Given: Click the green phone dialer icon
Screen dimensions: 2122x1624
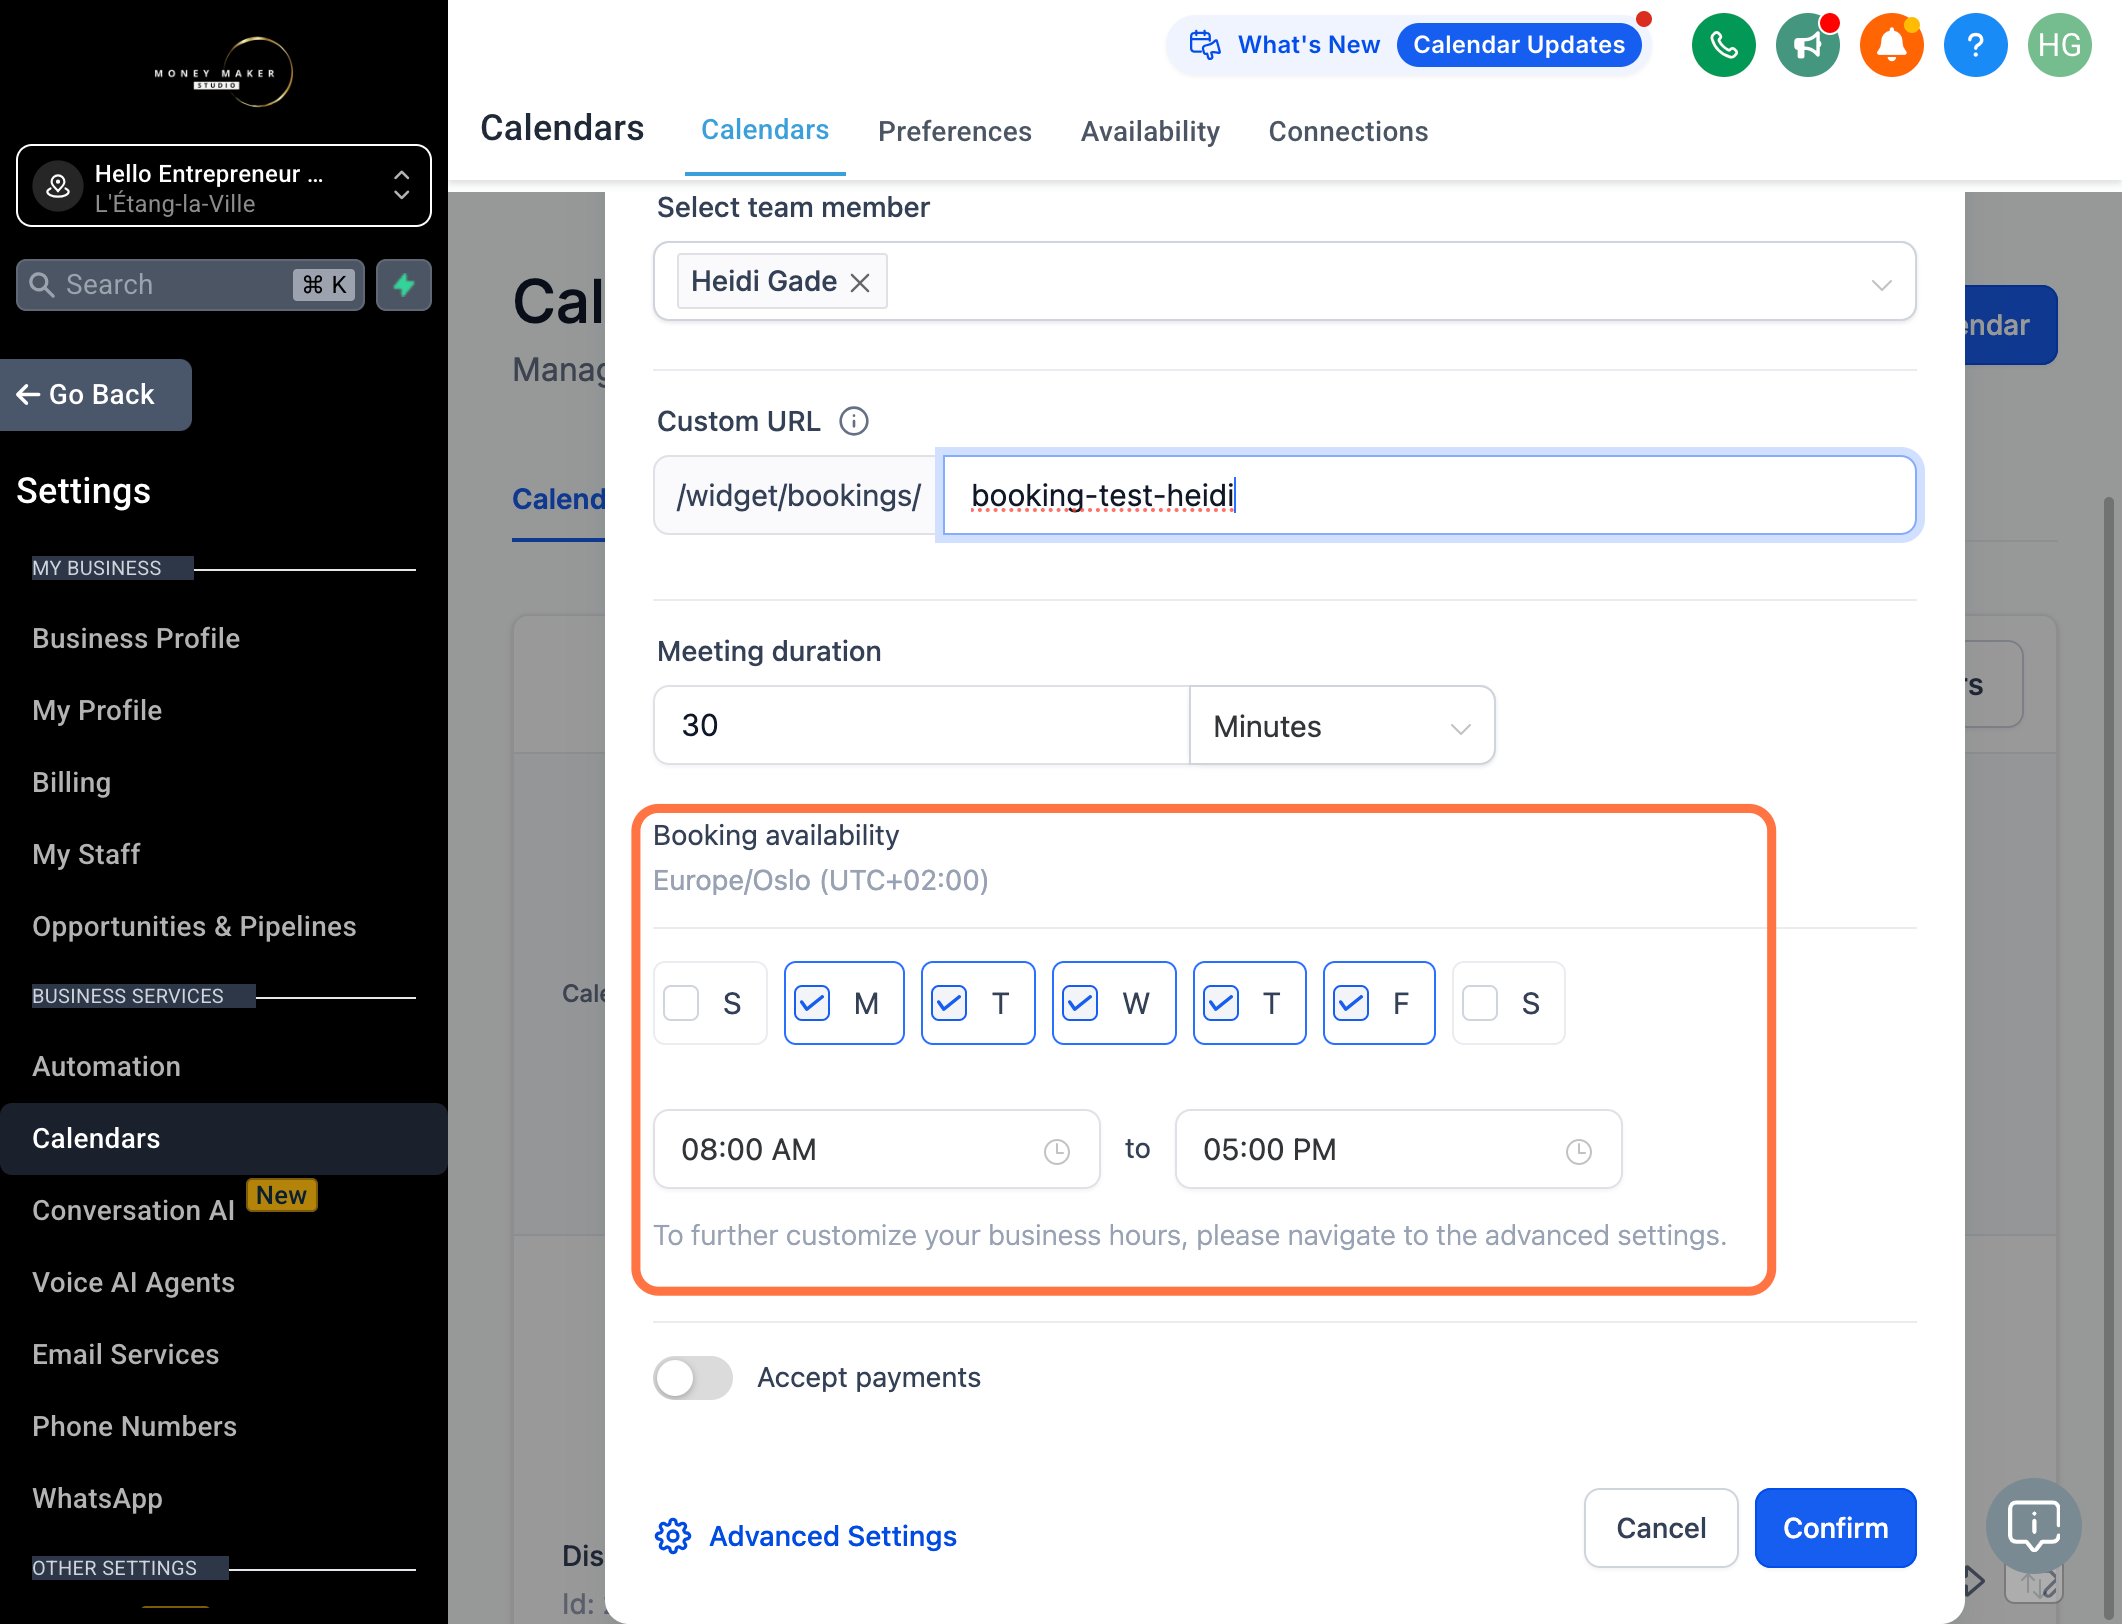Looking at the screenshot, I should click(x=1723, y=45).
